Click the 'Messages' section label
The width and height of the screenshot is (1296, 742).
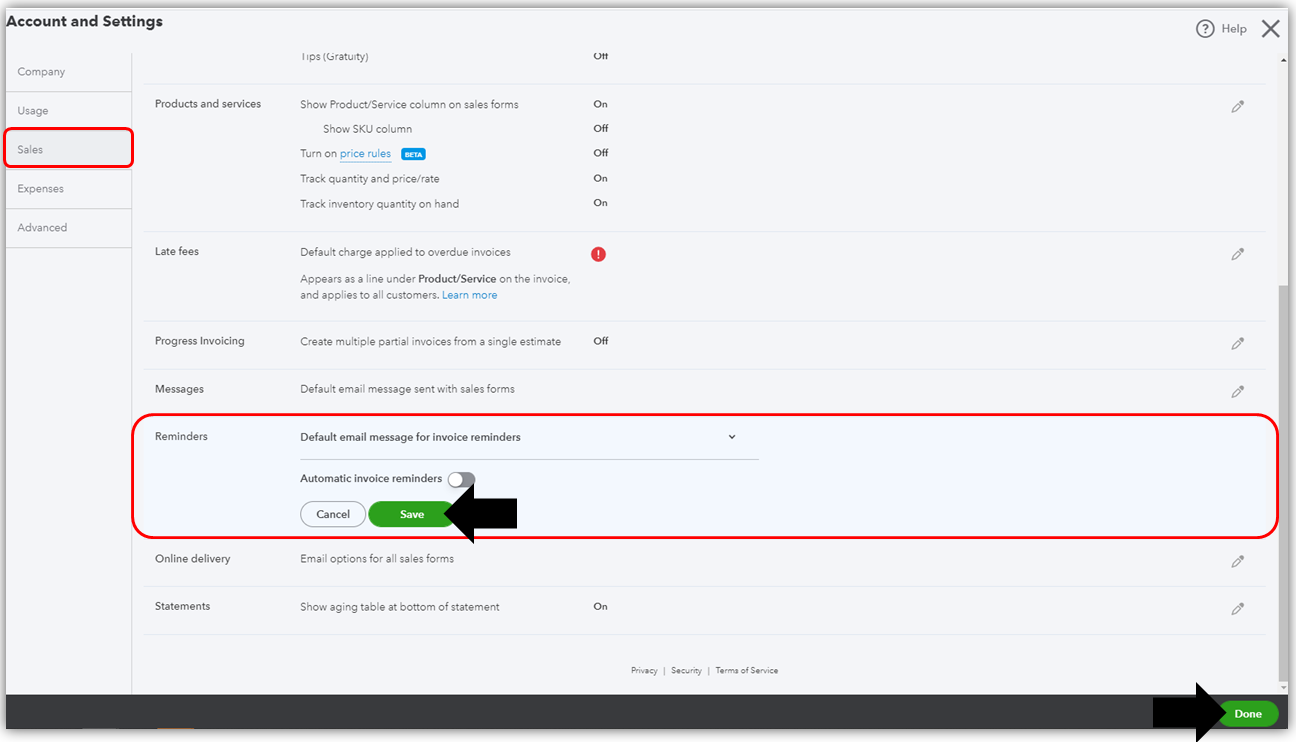[179, 389]
